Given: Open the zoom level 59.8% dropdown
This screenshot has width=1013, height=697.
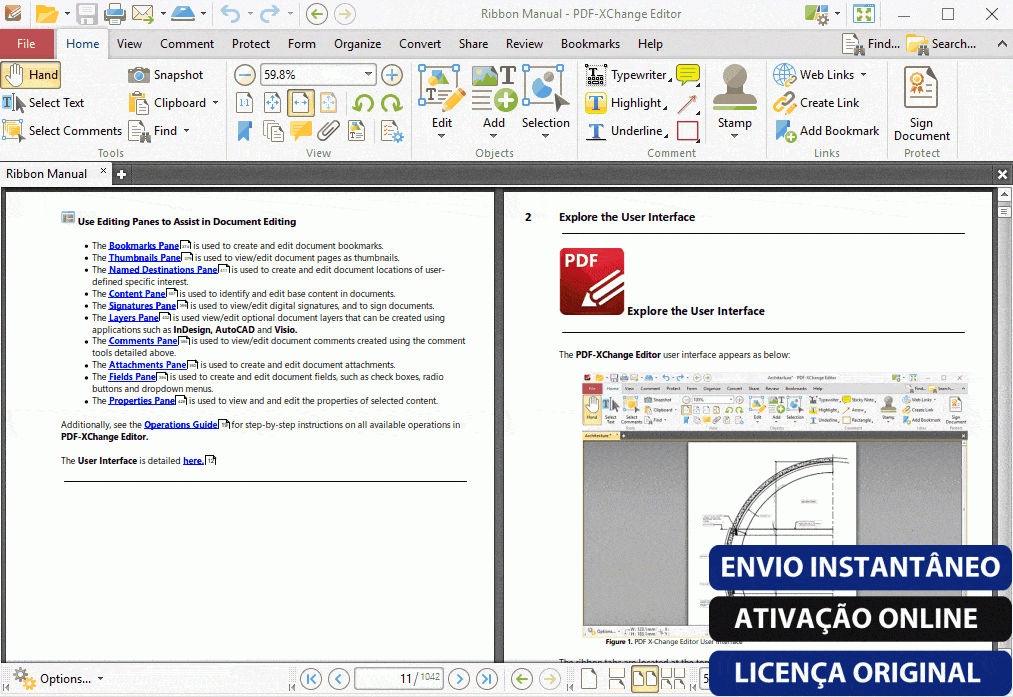Looking at the screenshot, I should (368, 74).
